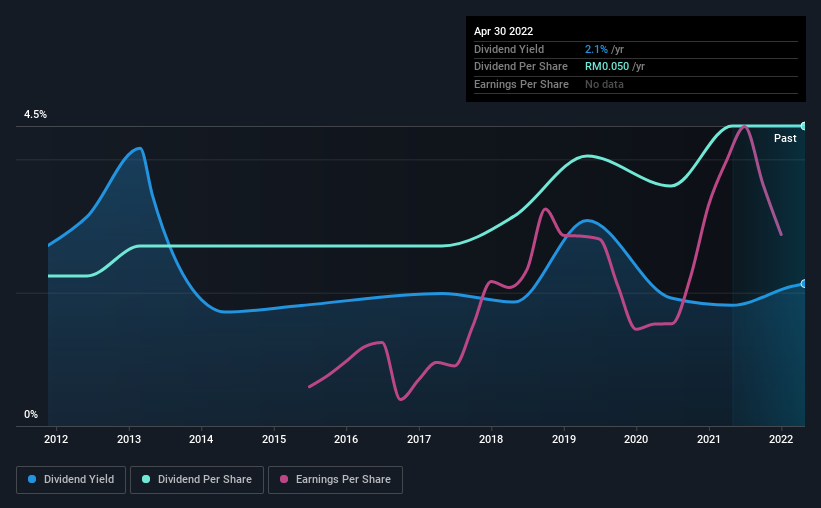Click the Past region label
This screenshot has width=821, height=508.
785,138
